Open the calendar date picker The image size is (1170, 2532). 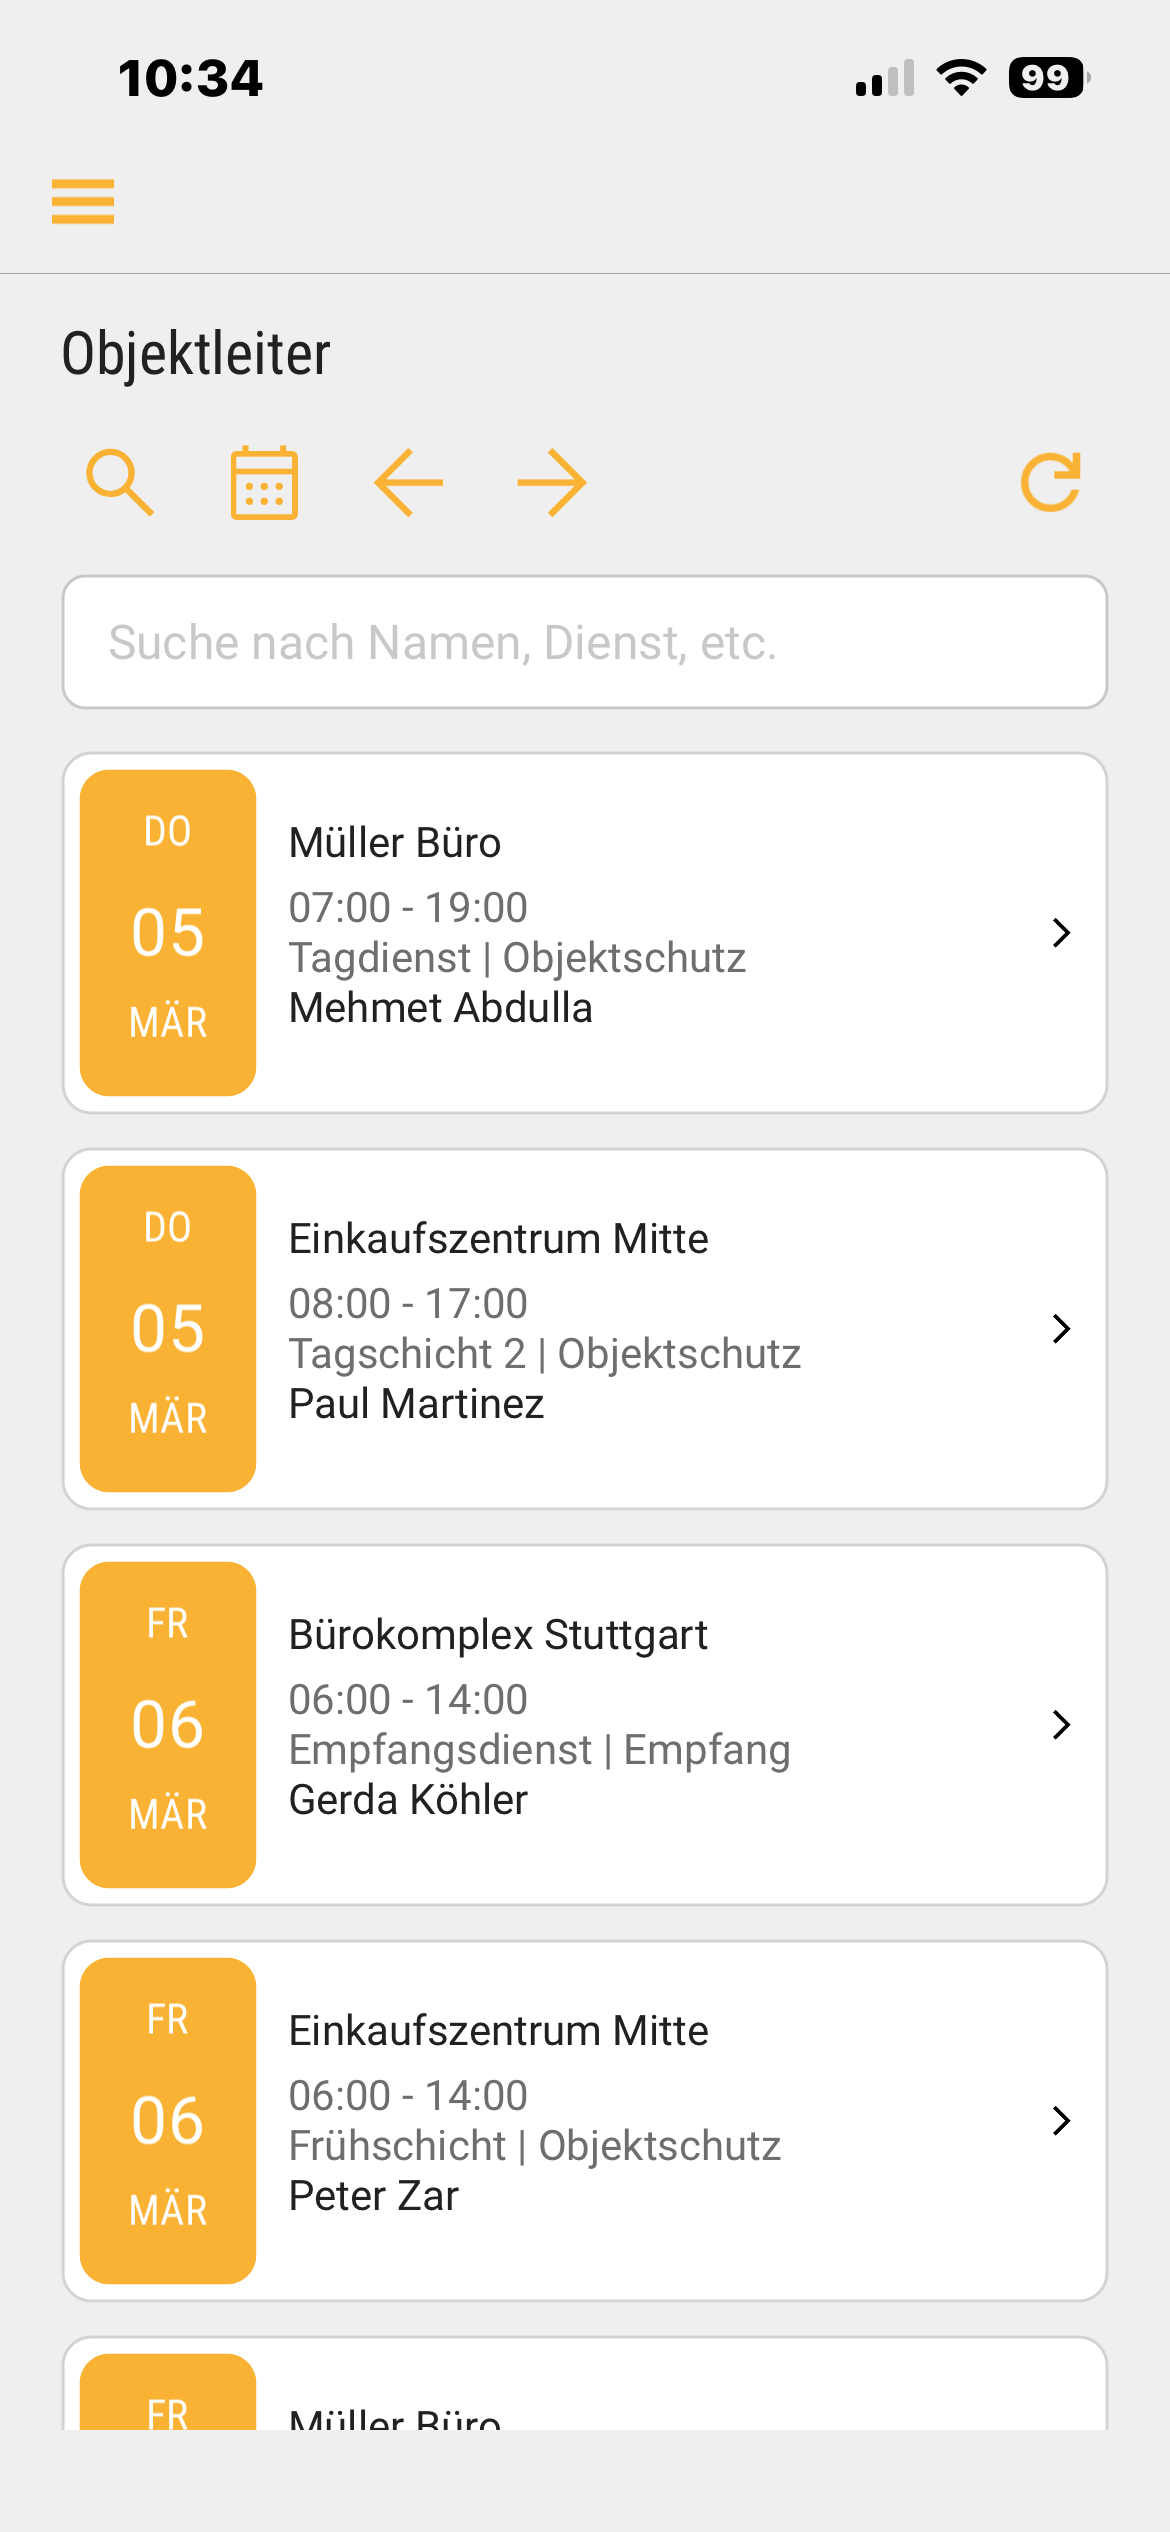(x=264, y=483)
